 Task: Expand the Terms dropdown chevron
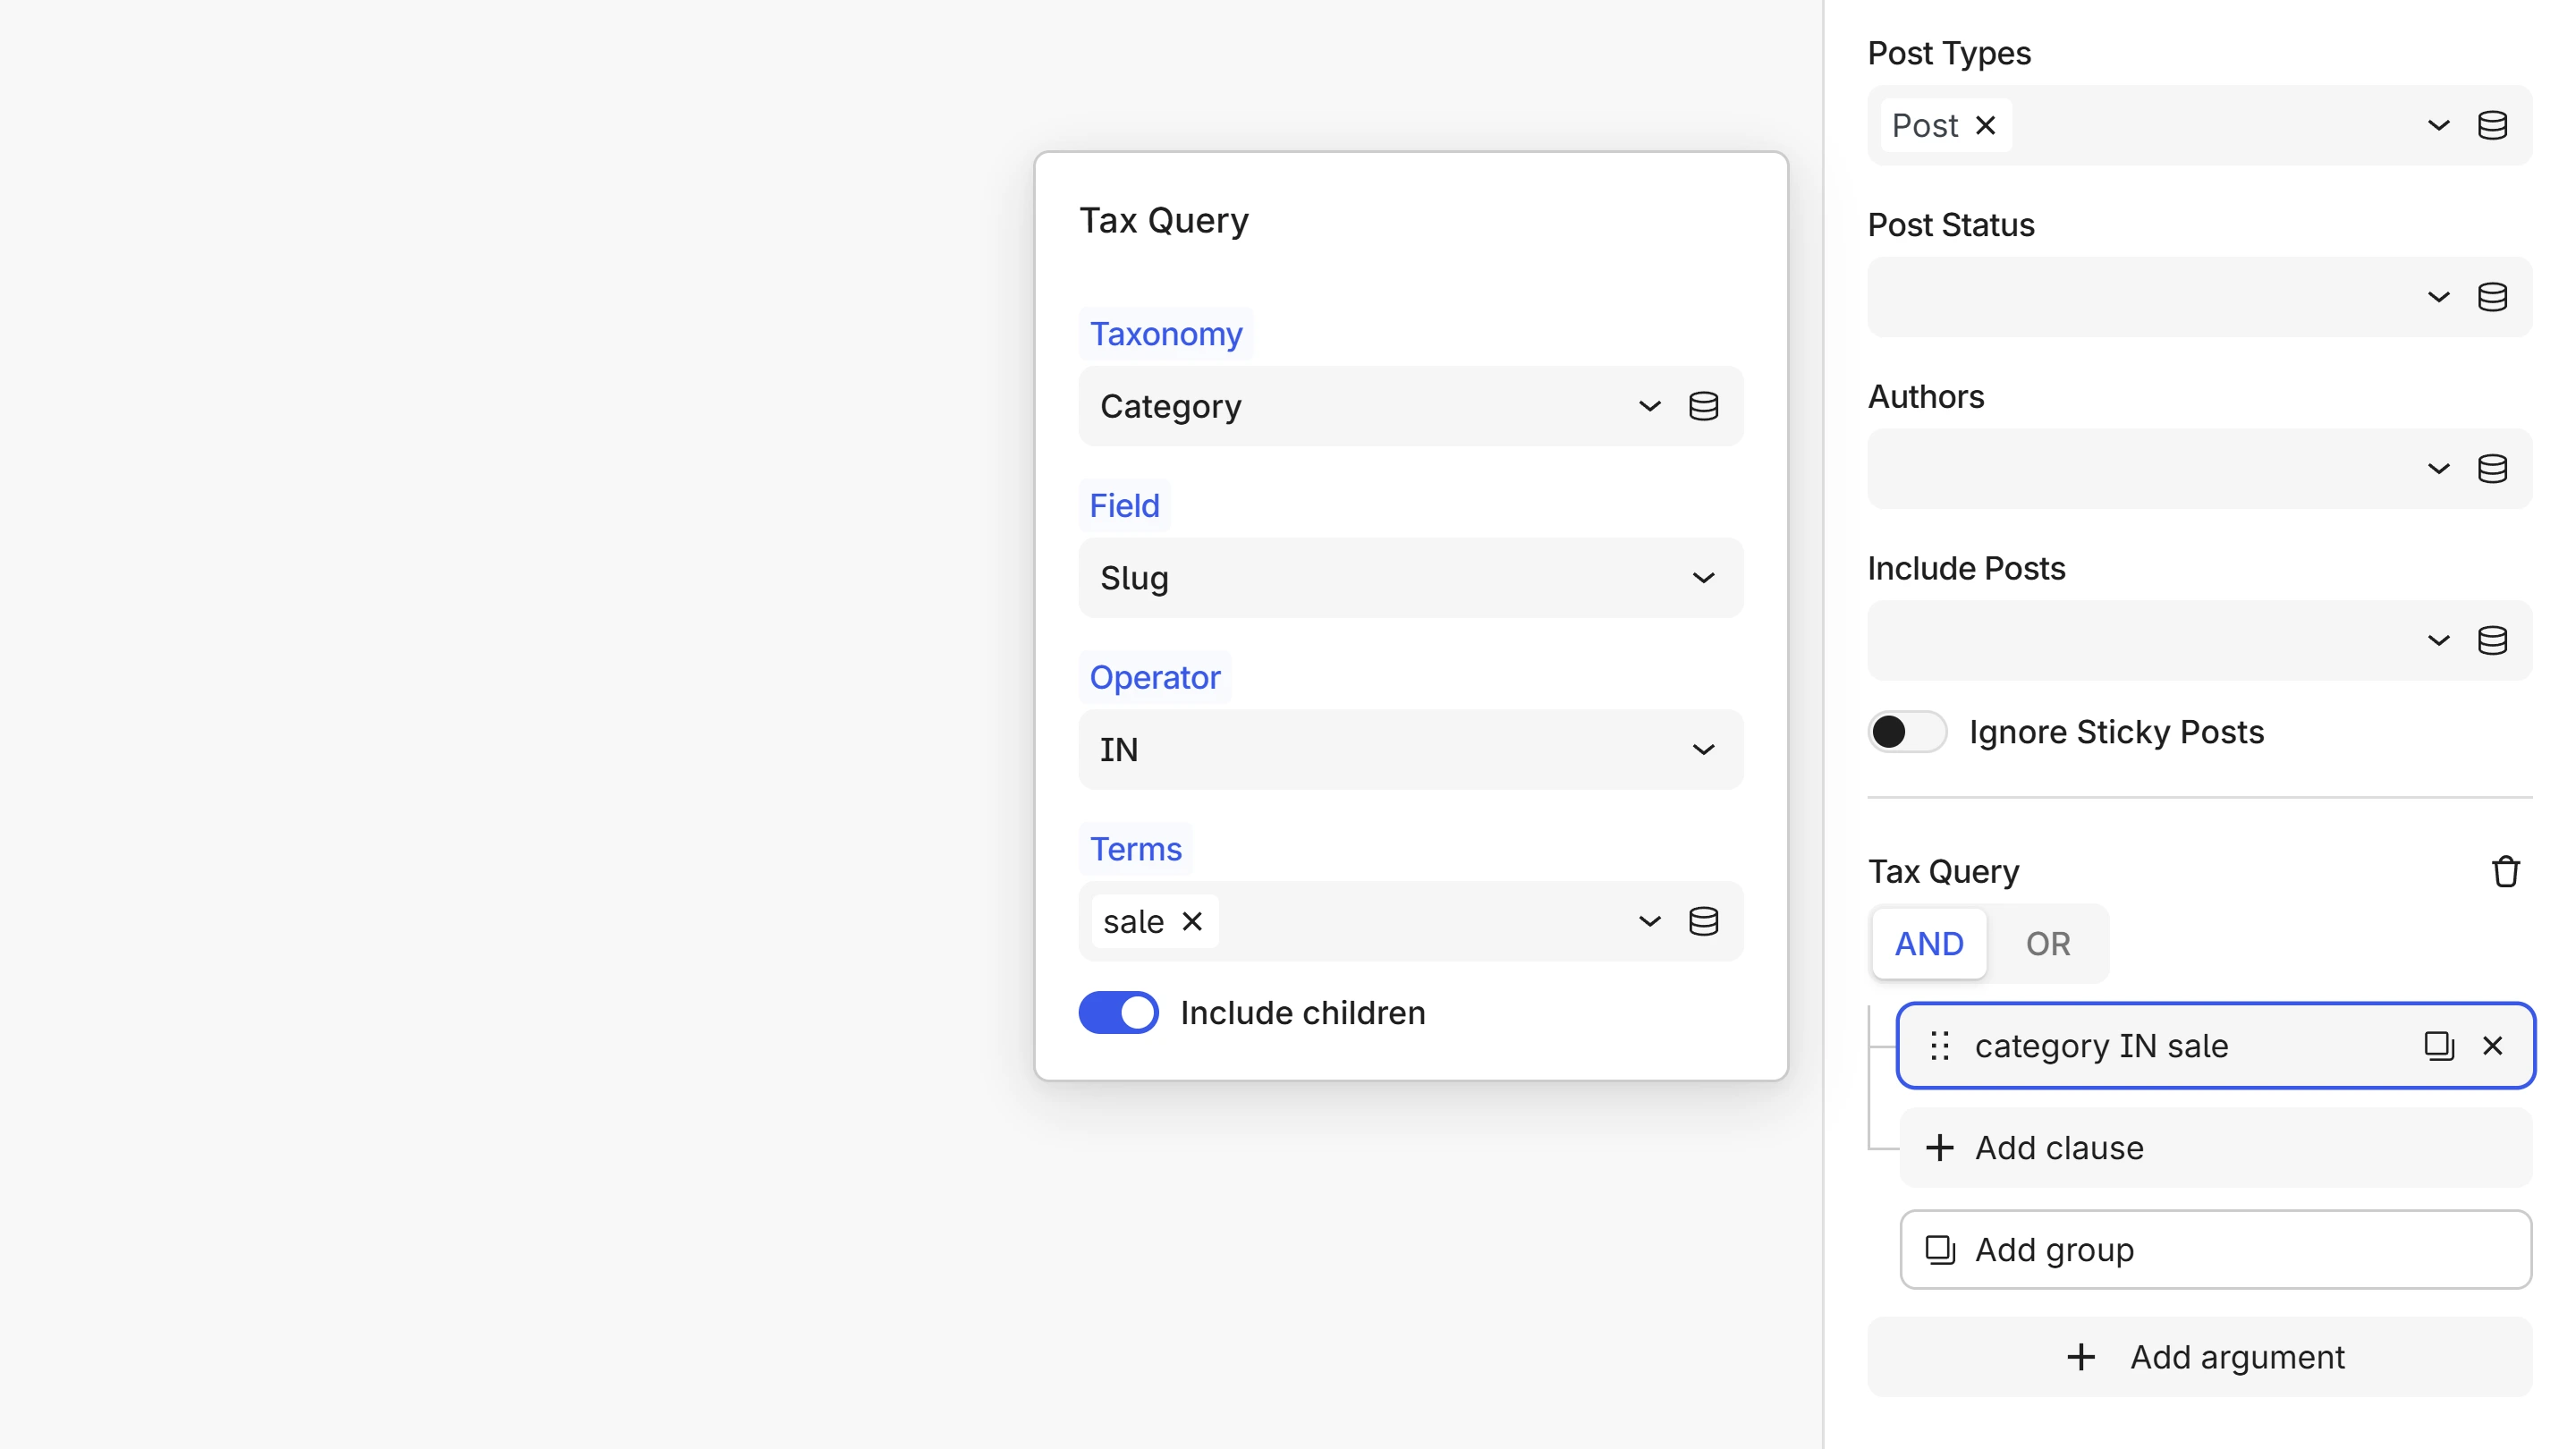click(1650, 921)
